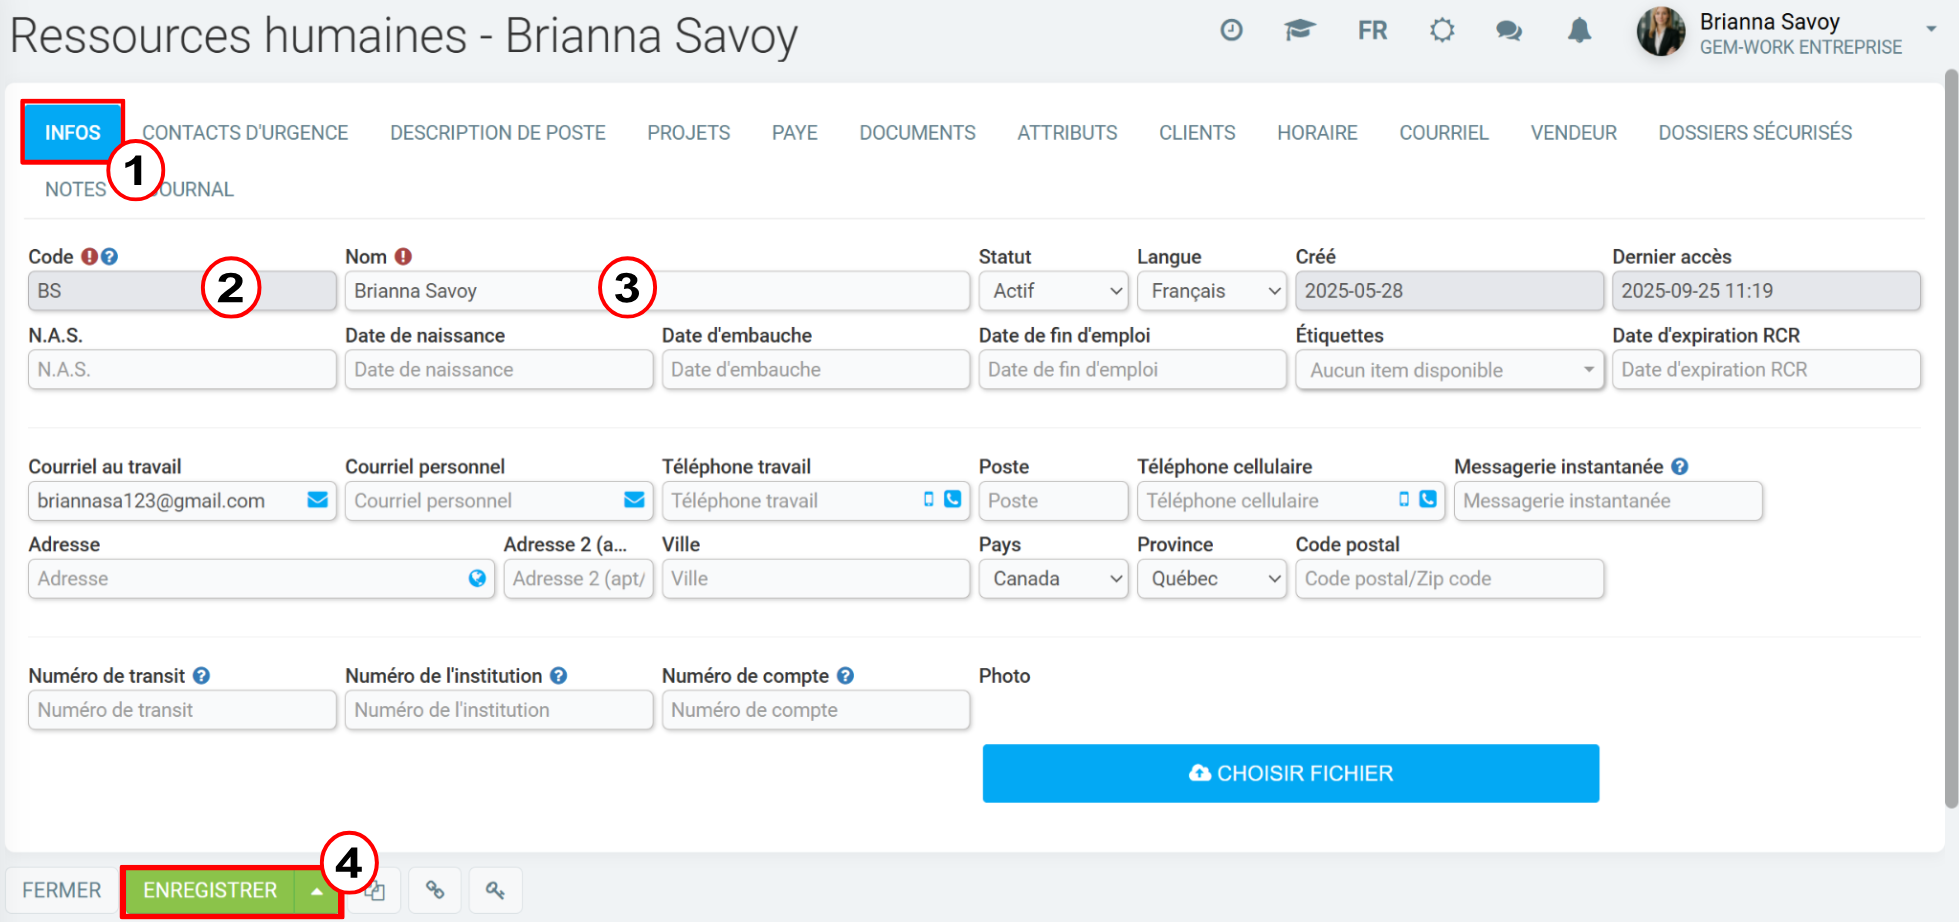Click the envelope icon in Courriel au travail
Screen dimensions: 1960x923
[x=317, y=500]
